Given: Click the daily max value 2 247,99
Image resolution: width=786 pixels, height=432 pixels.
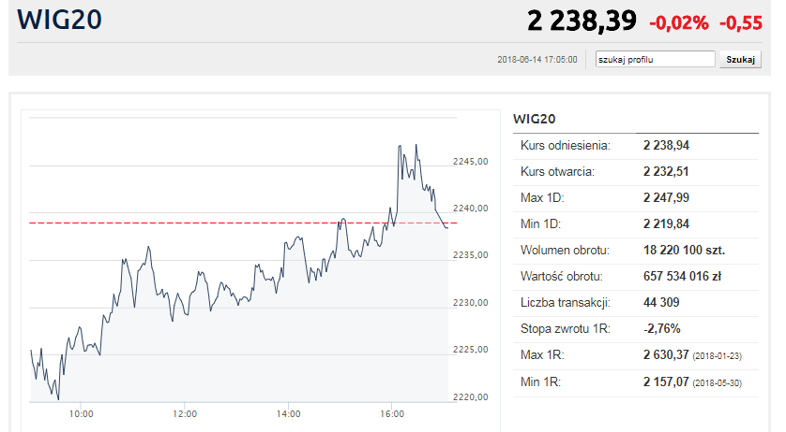Looking at the screenshot, I should [x=666, y=198].
